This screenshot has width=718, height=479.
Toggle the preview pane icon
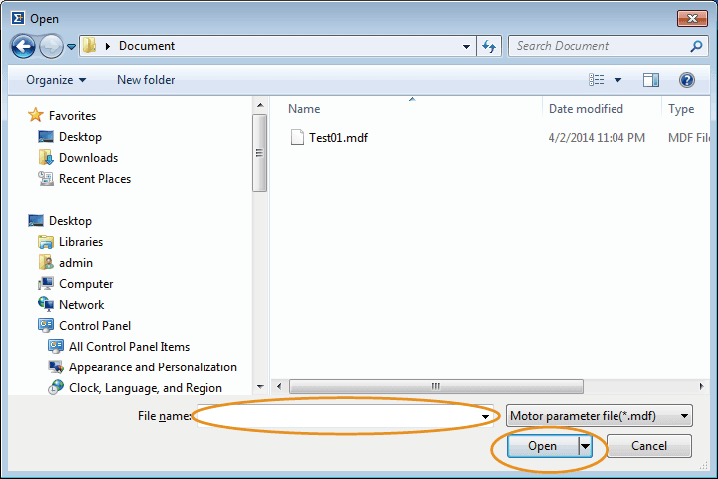tap(651, 80)
